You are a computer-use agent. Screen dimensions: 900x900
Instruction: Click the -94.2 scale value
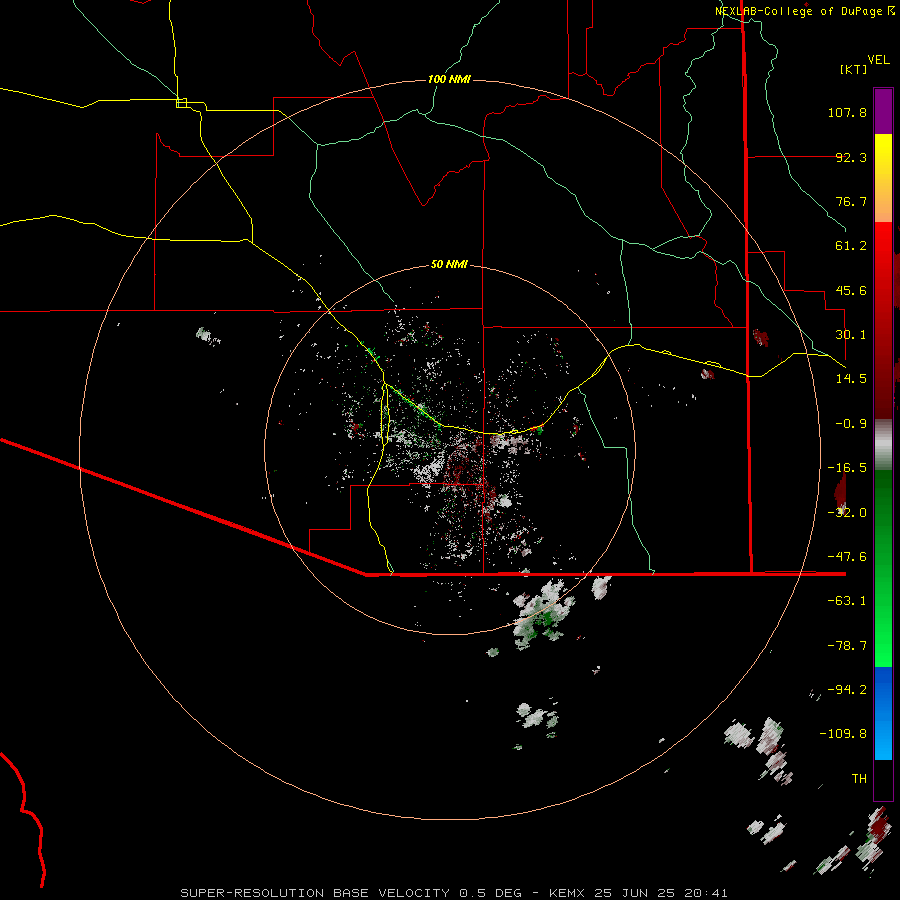847,690
